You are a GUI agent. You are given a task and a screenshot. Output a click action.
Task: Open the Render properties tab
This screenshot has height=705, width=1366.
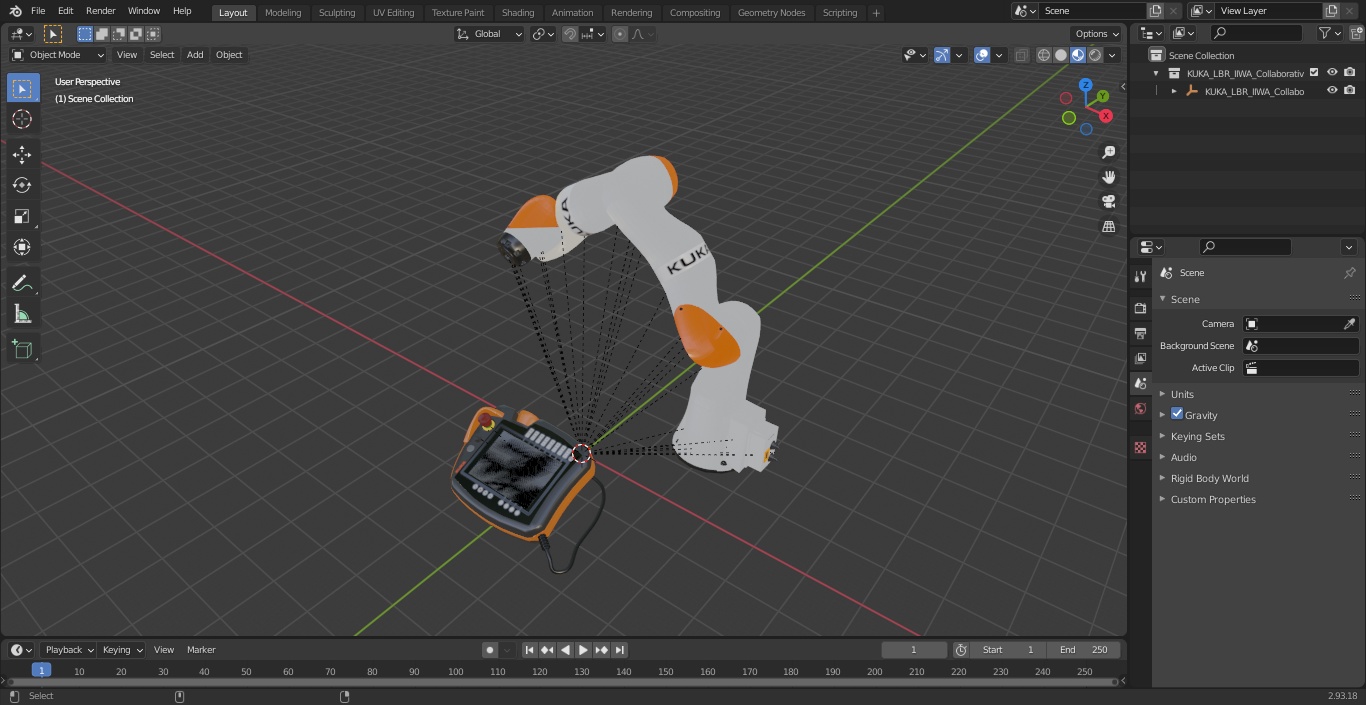pos(1140,308)
